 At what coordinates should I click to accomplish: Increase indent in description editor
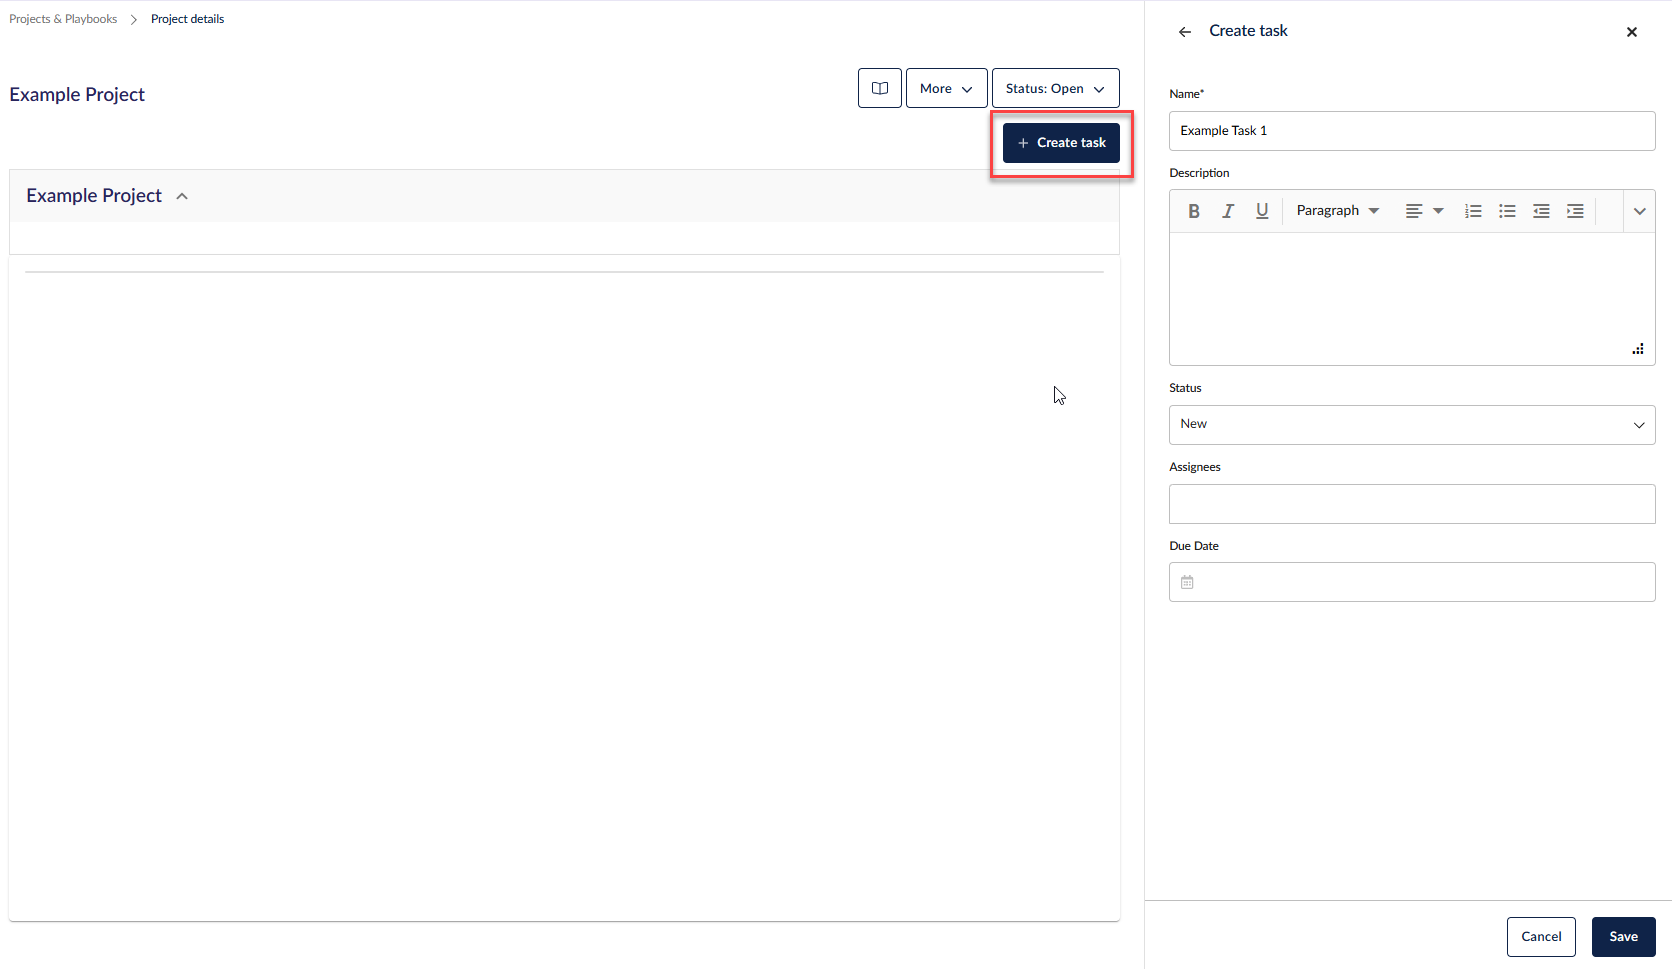coord(1575,211)
